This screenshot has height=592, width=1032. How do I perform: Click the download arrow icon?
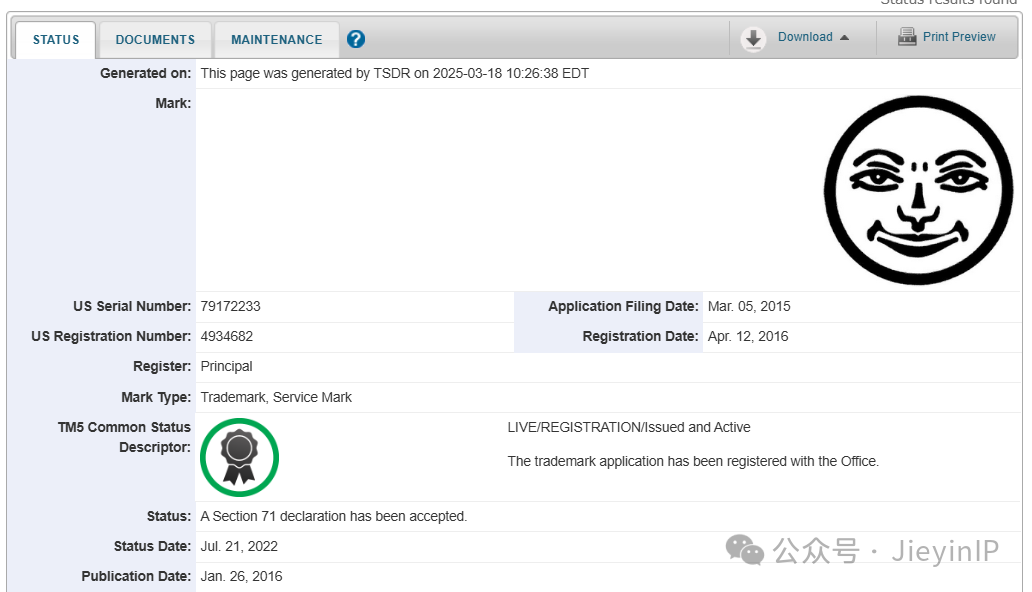click(x=753, y=39)
